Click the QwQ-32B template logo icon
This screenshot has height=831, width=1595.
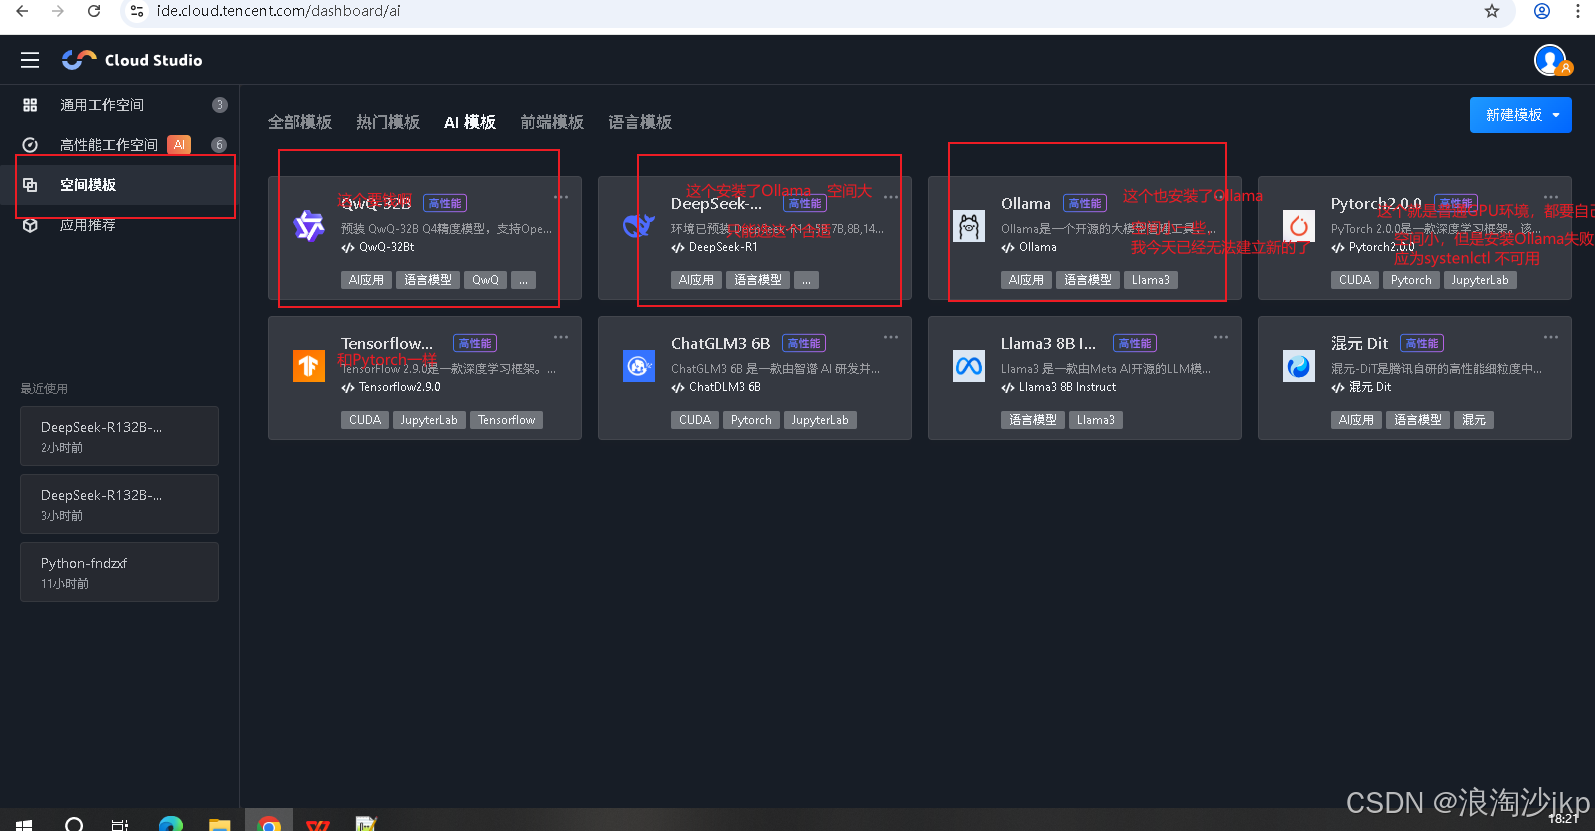309,226
